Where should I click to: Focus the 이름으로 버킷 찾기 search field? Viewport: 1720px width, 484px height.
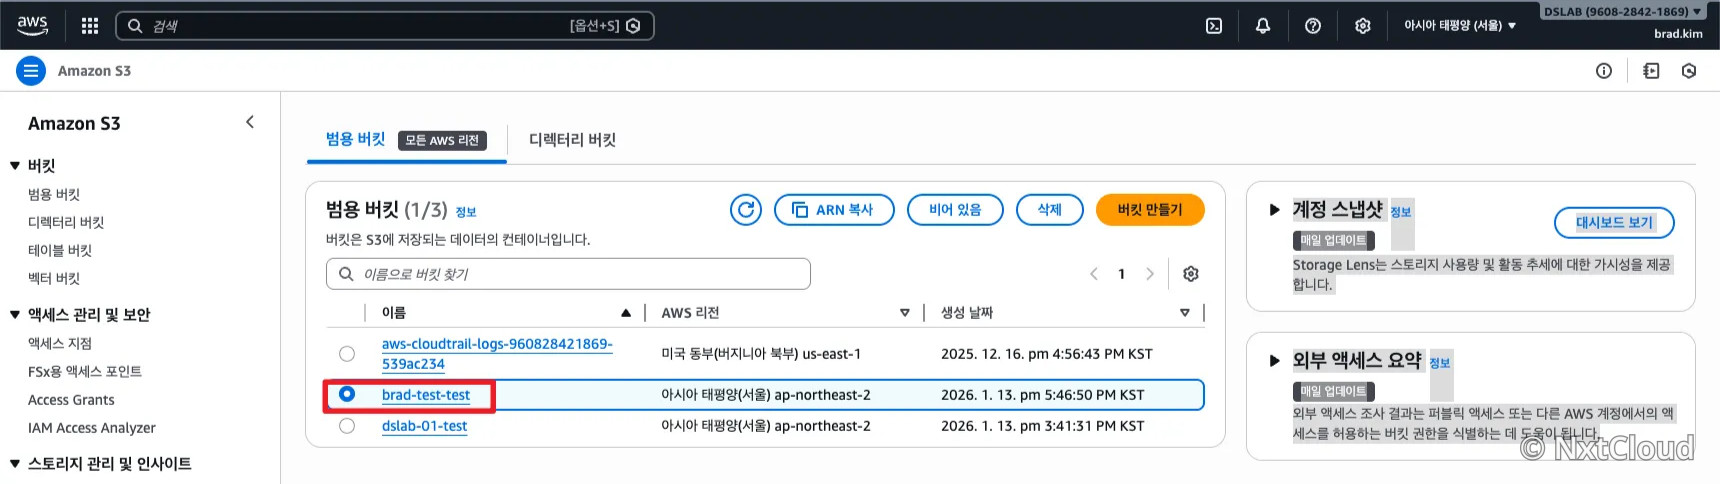tap(568, 274)
